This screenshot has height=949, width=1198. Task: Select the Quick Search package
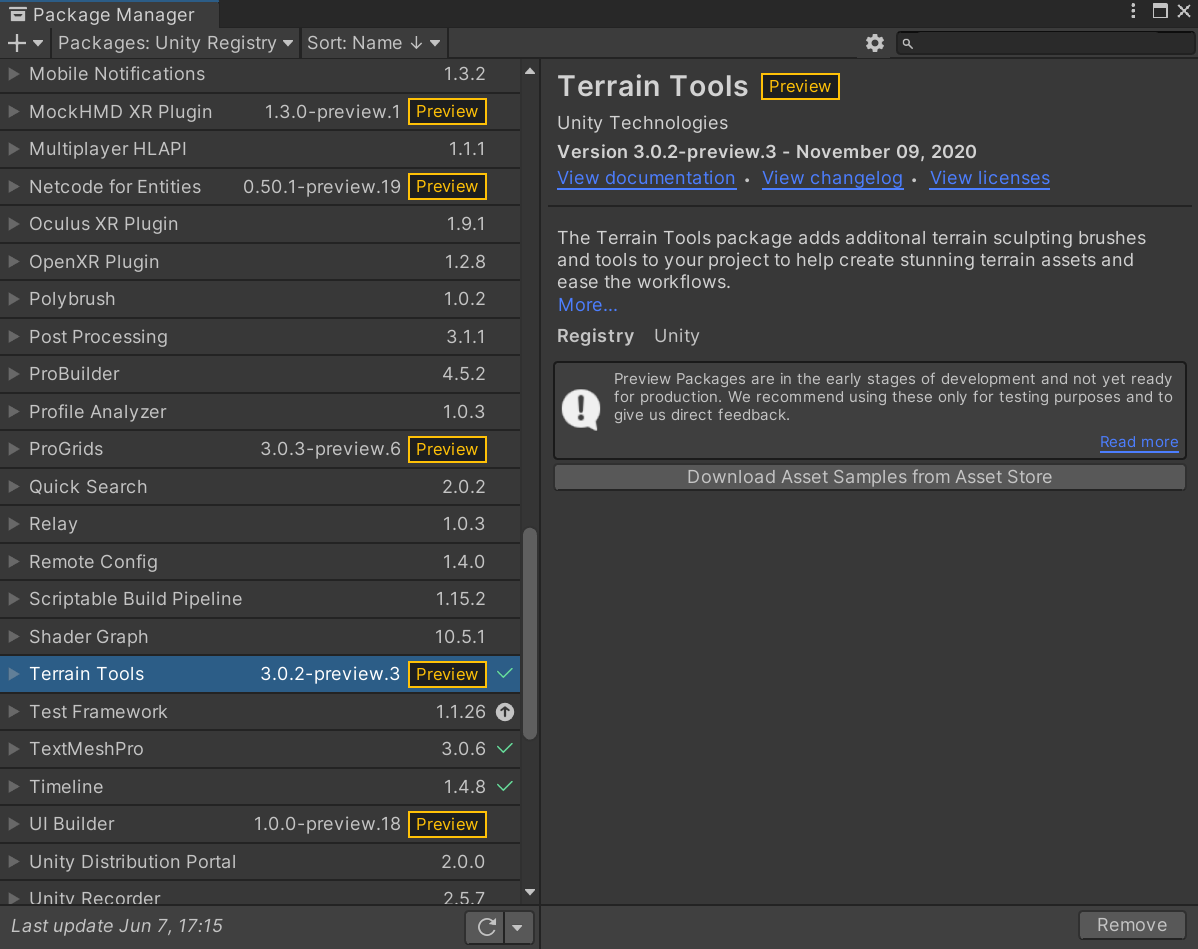(260, 487)
